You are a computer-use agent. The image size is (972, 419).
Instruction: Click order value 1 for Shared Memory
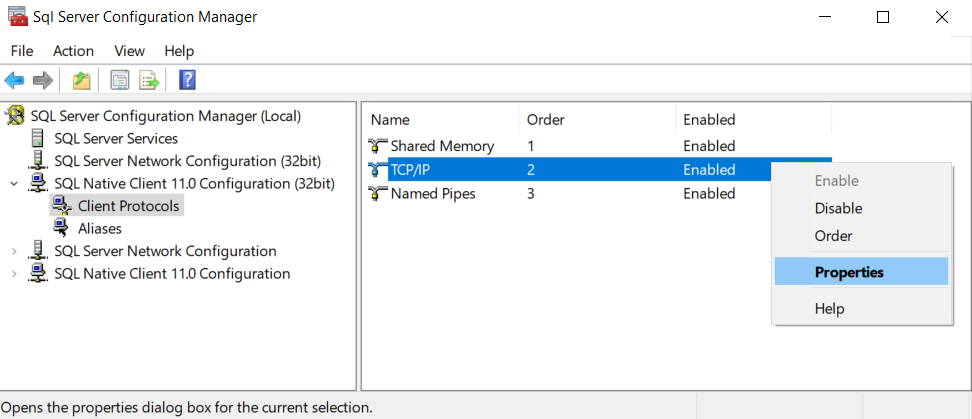(531, 146)
